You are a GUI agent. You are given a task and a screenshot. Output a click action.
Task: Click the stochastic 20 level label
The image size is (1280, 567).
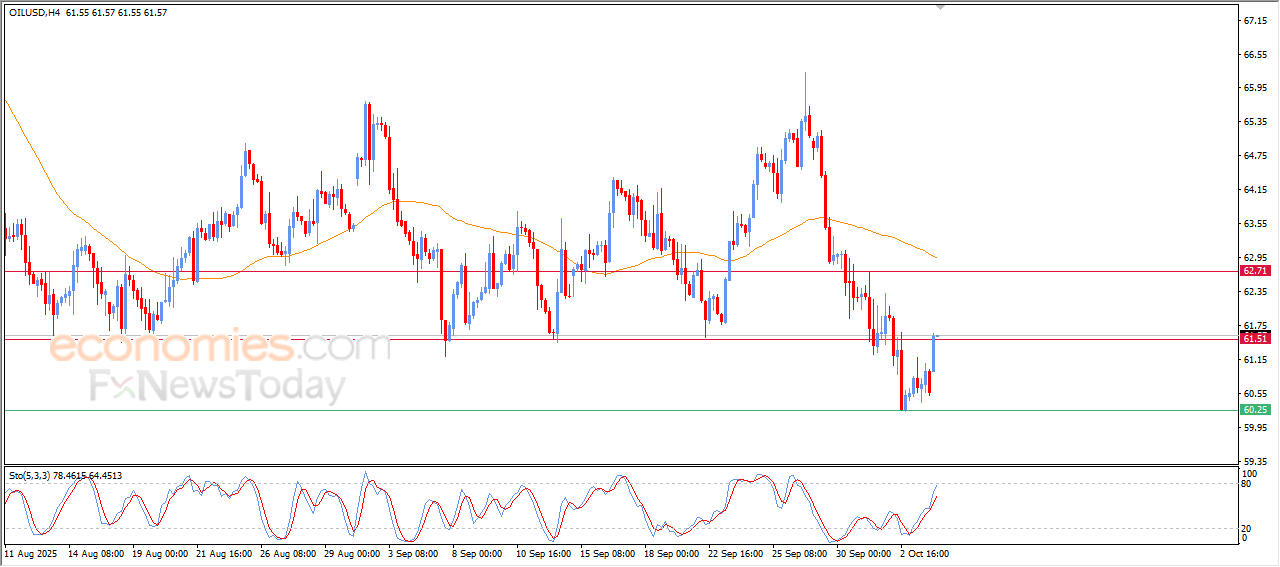click(1247, 528)
